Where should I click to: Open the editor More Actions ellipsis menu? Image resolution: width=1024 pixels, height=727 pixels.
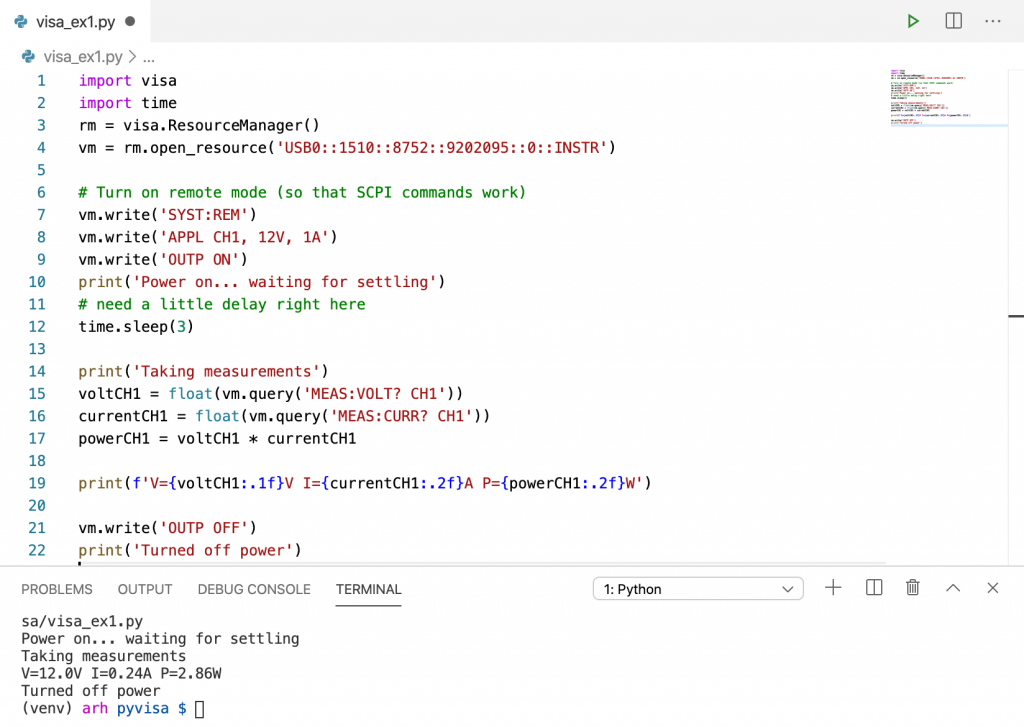pyautogui.click(x=993, y=22)
